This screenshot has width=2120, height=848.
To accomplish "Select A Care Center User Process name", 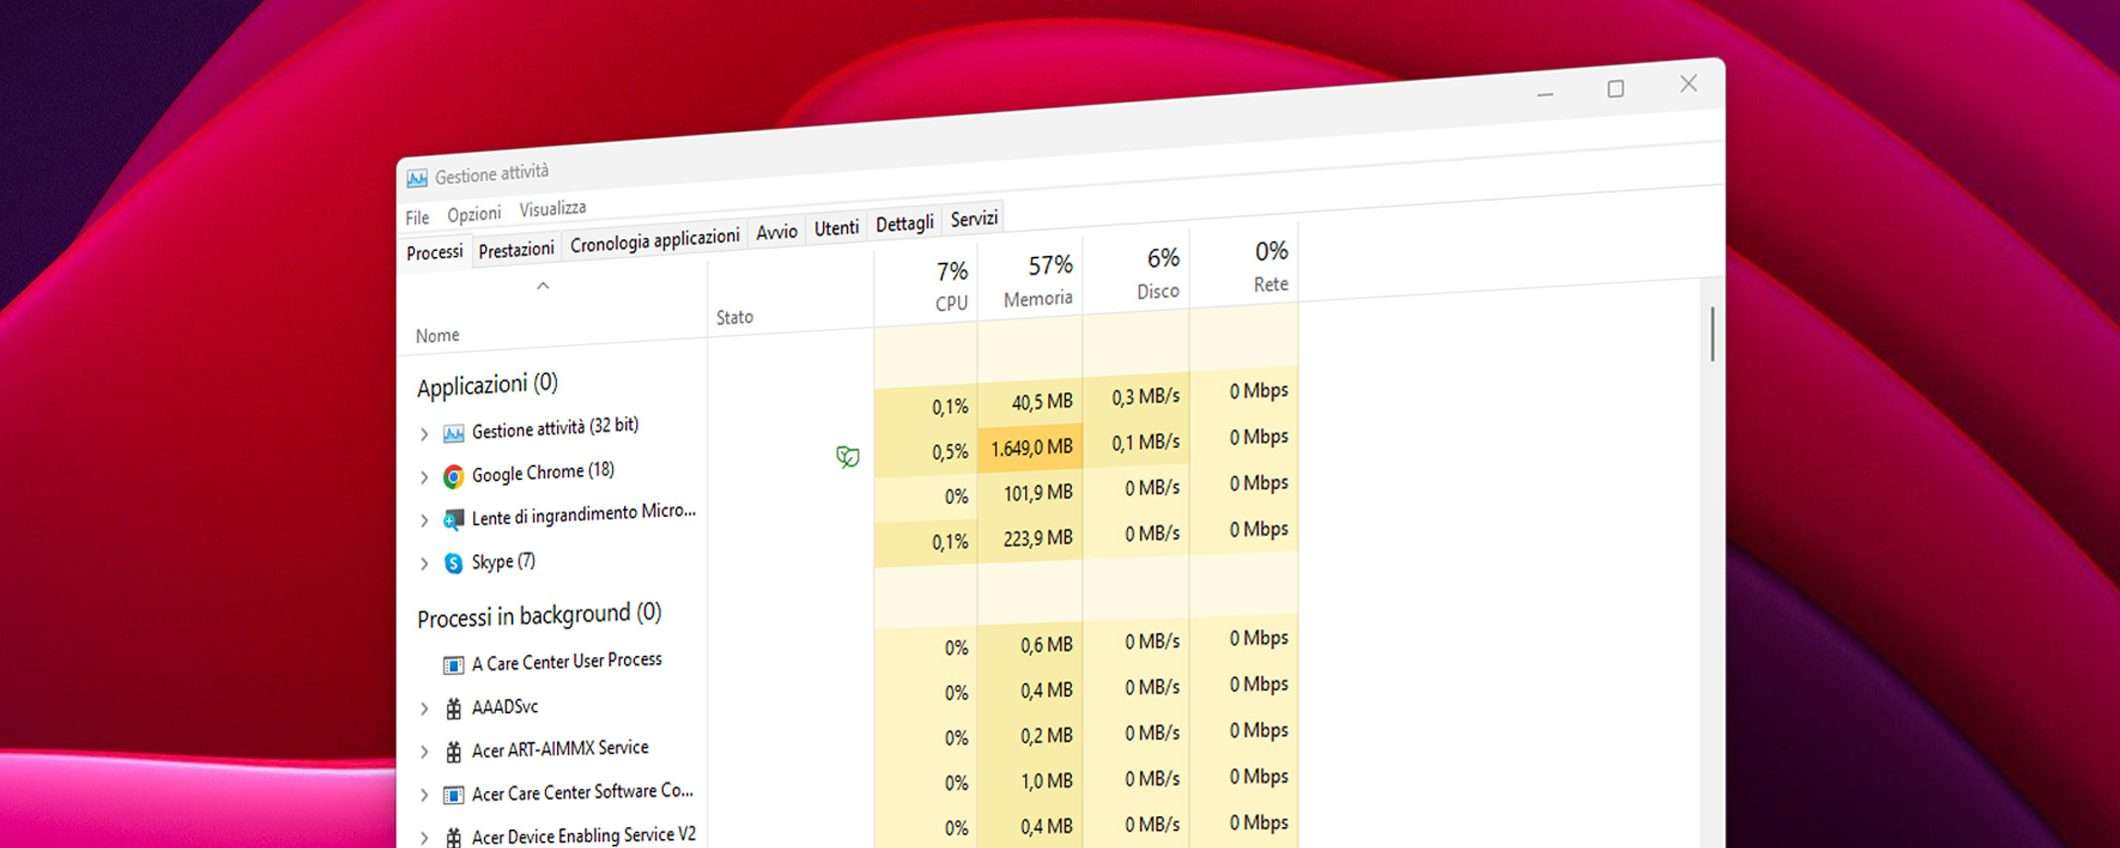I will click(566, 661).
